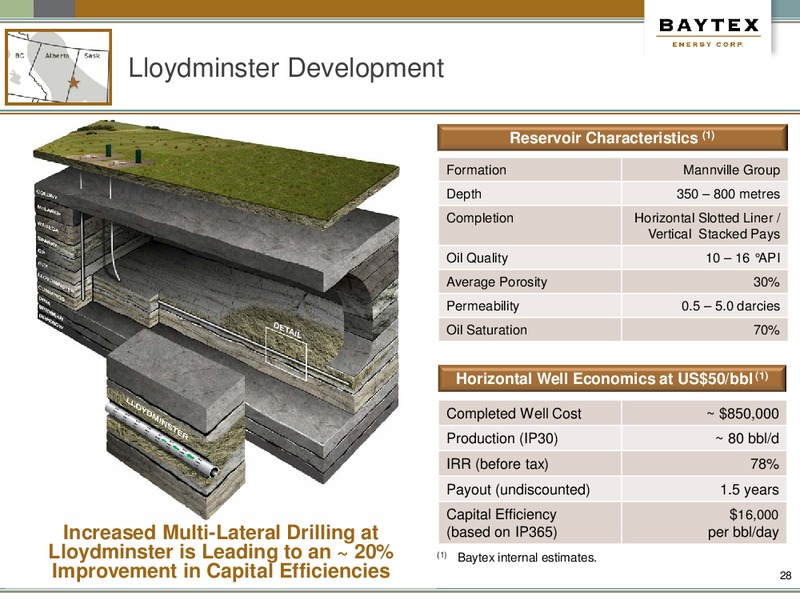Click the 'Baytex internal estimates.' footnote
The image size is (800, 600).
click(x=527, y=558)
